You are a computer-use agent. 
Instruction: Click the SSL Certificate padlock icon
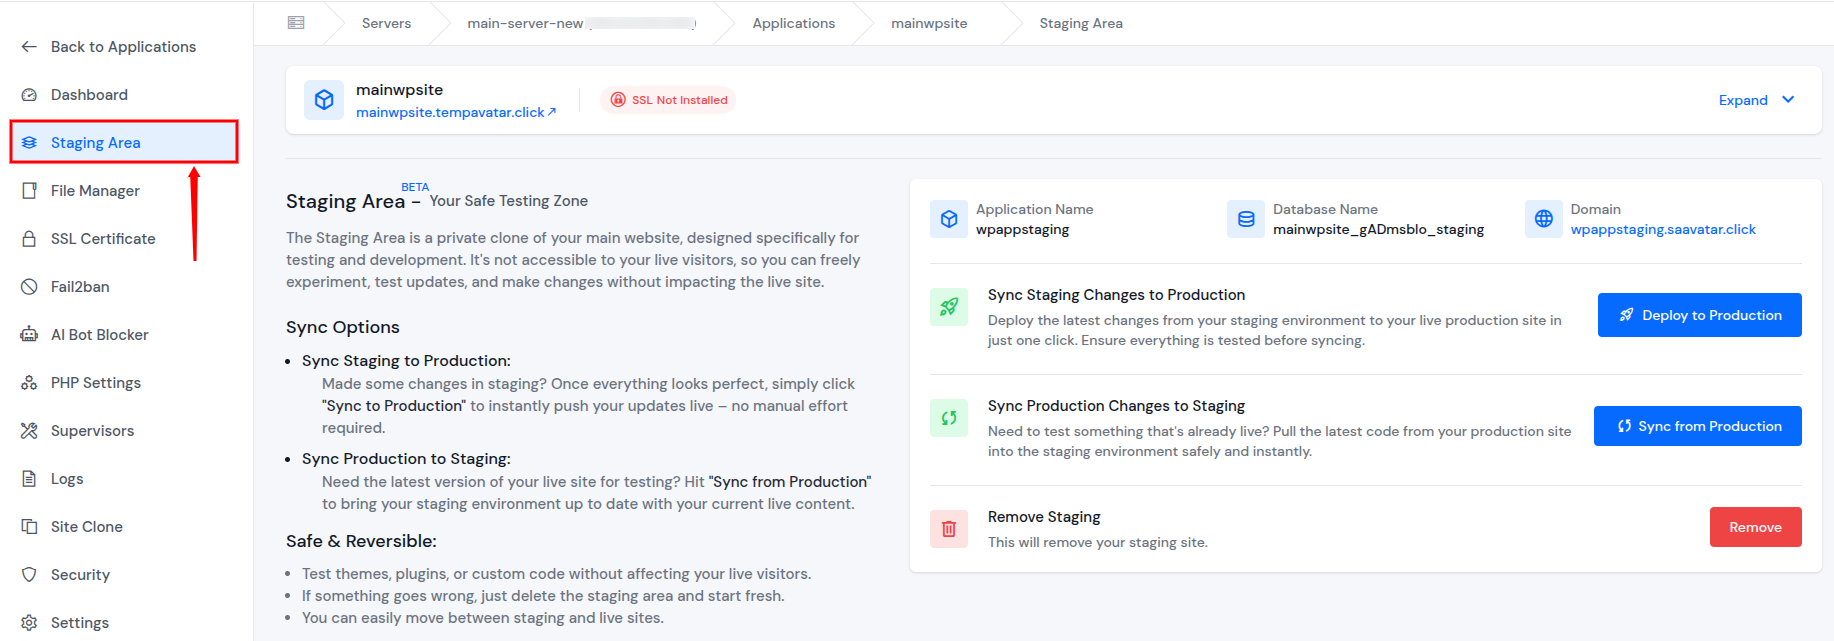(x=29, y=239)
